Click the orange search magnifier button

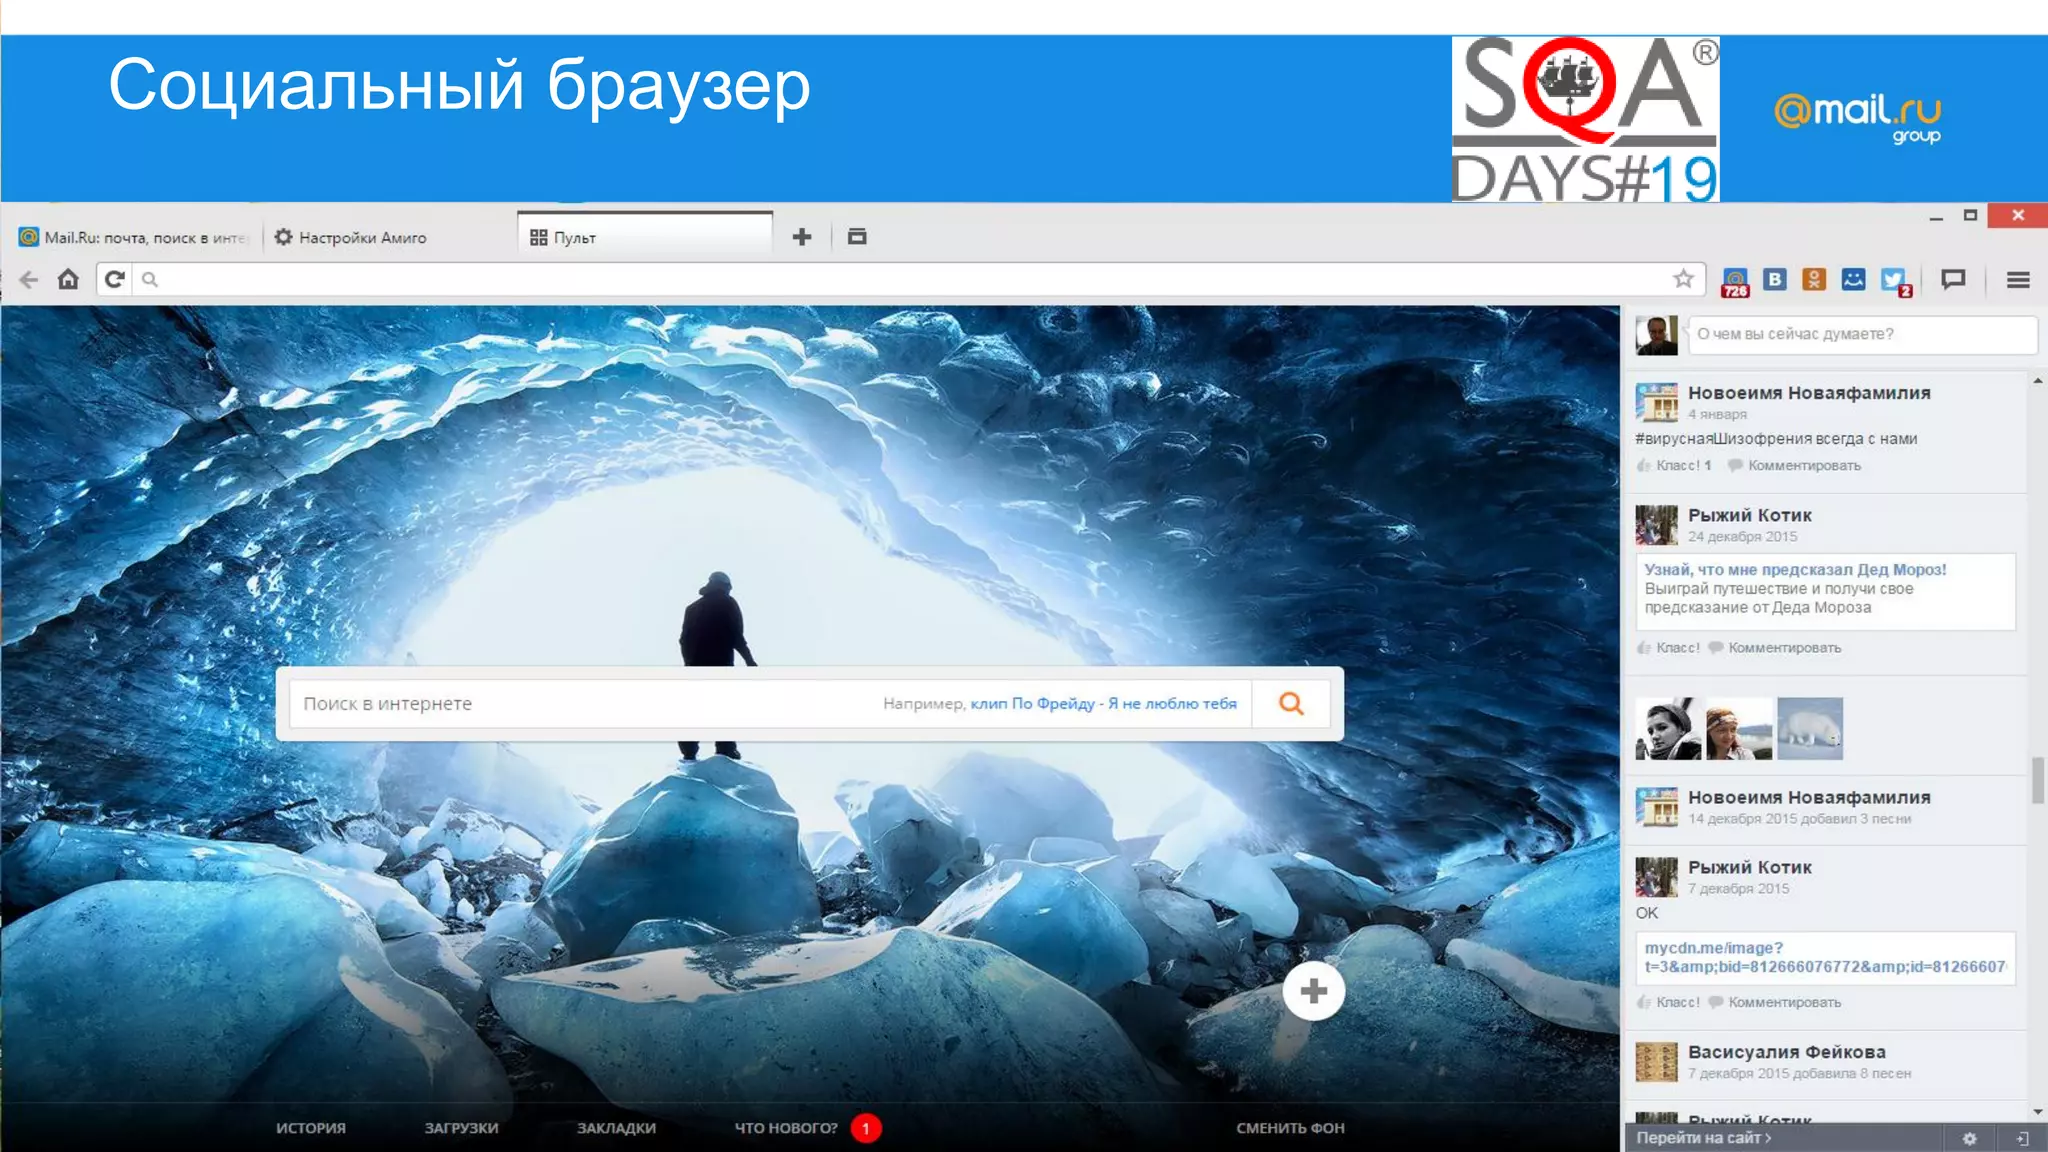click(x=1291, y=704)
